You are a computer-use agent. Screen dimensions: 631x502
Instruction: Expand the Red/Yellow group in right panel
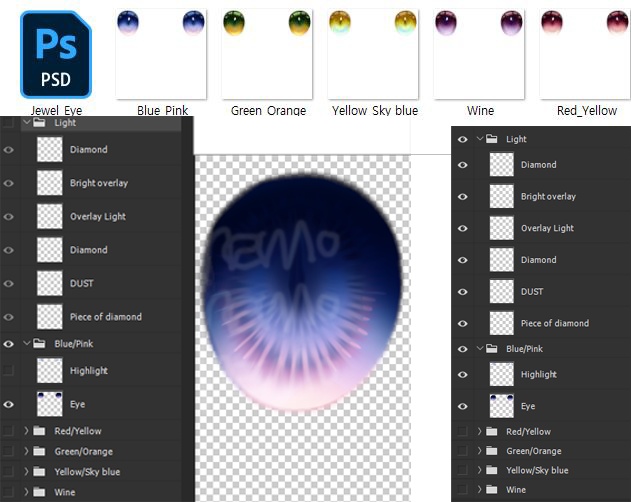480,431
